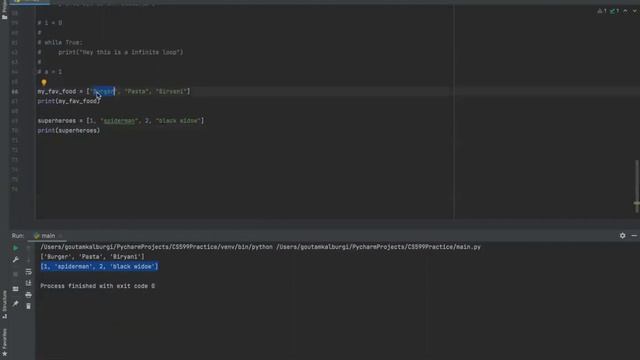
Task: Rerun main with the green play icon
Action: point(16,248)
